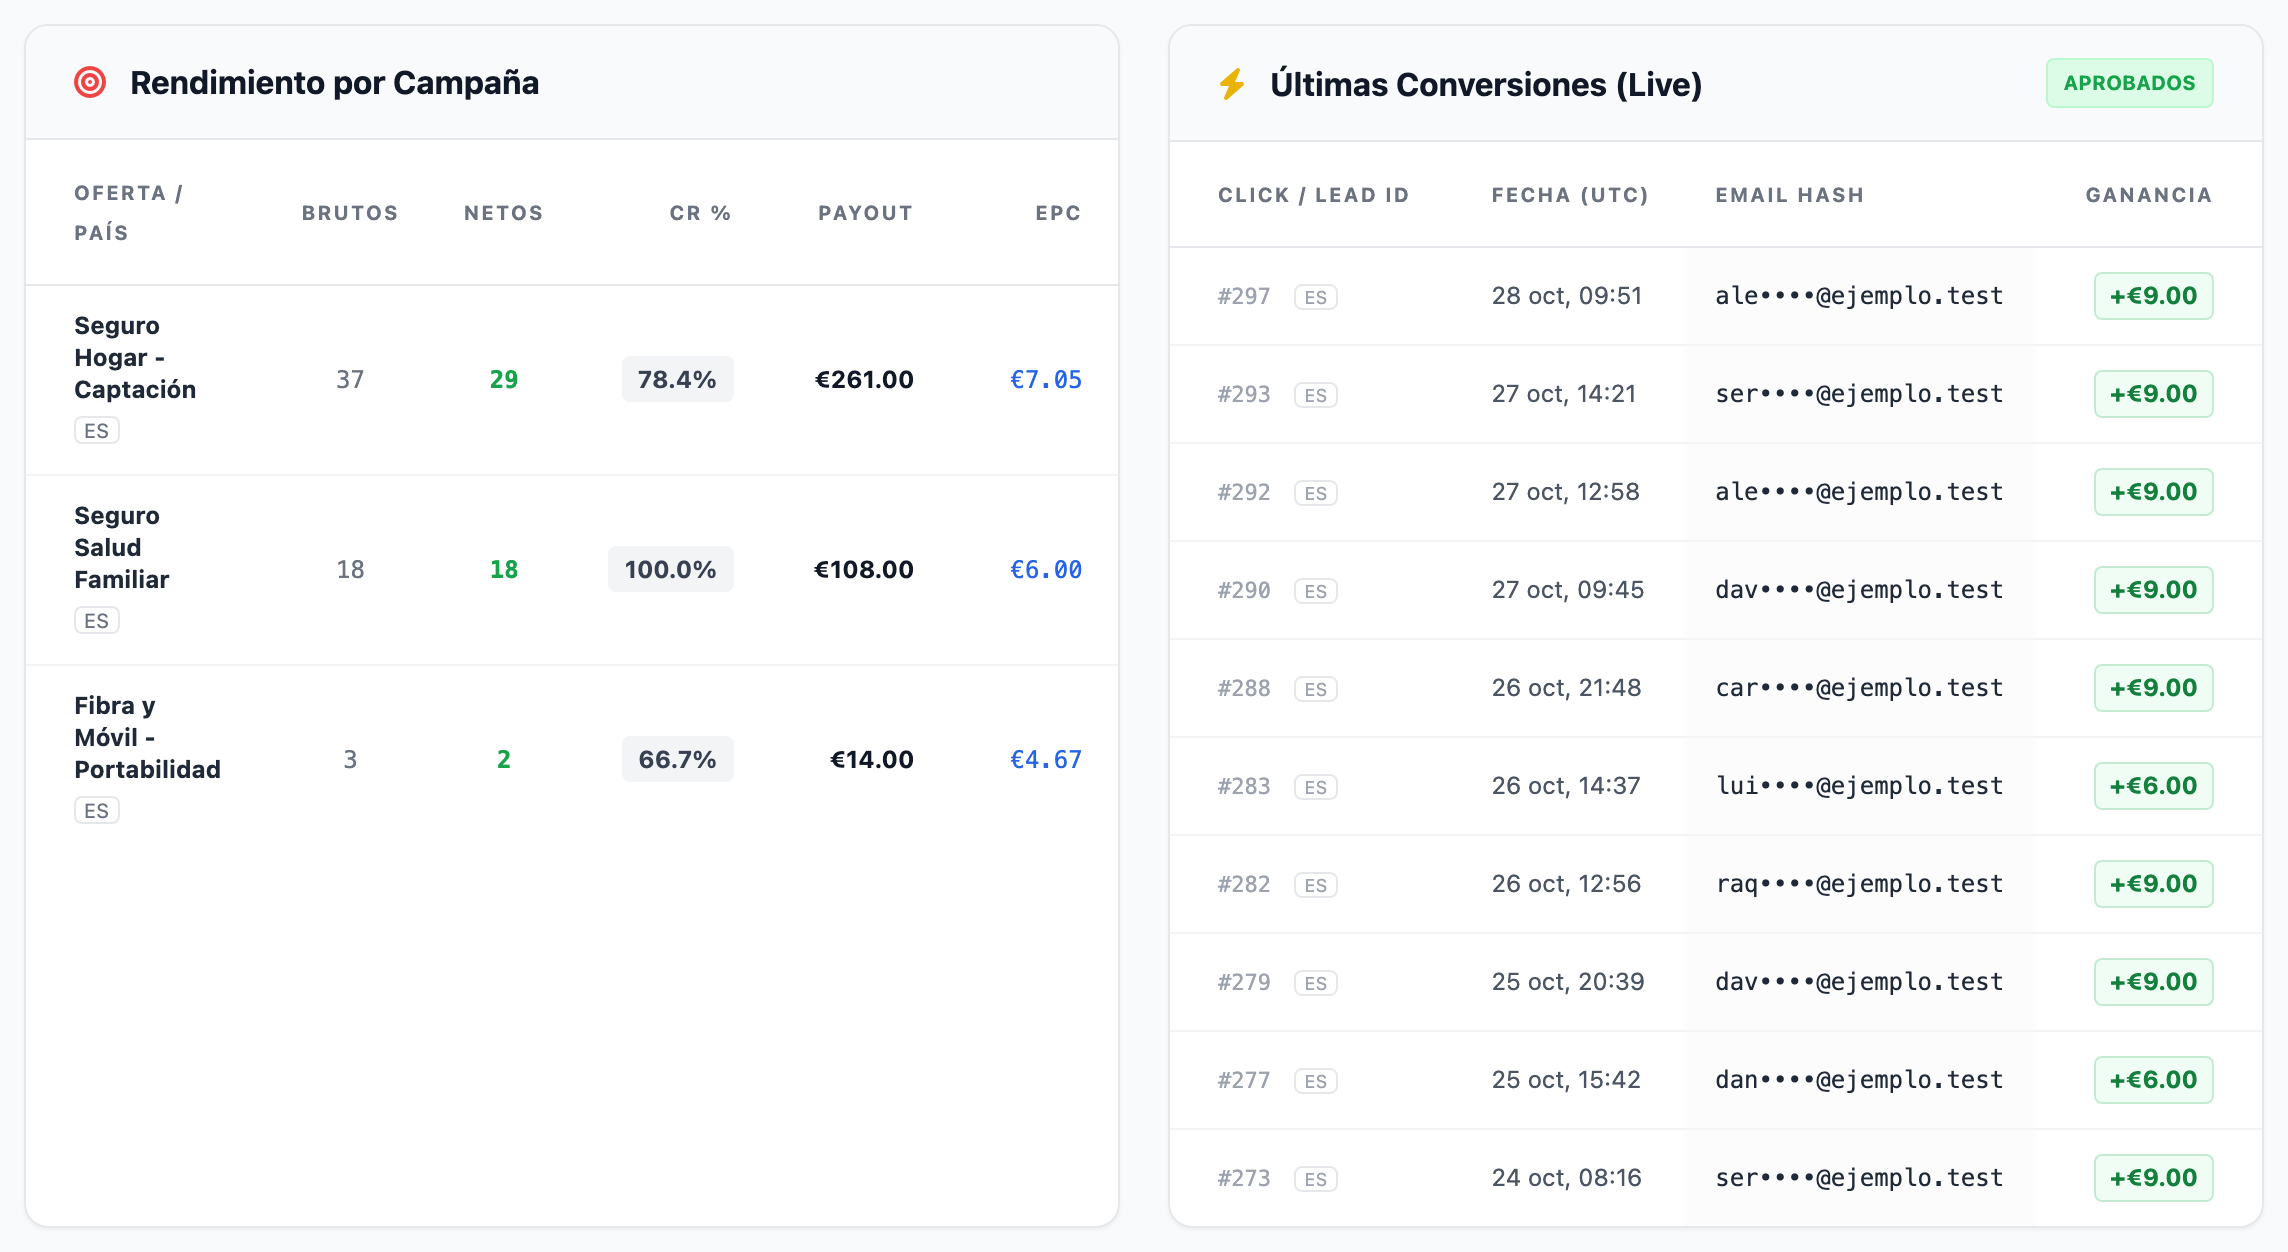Screen dimensions: 2288x1252
Task: Click the PAYOUT column header
Action: pyautogui.click(x=865, y=213)
